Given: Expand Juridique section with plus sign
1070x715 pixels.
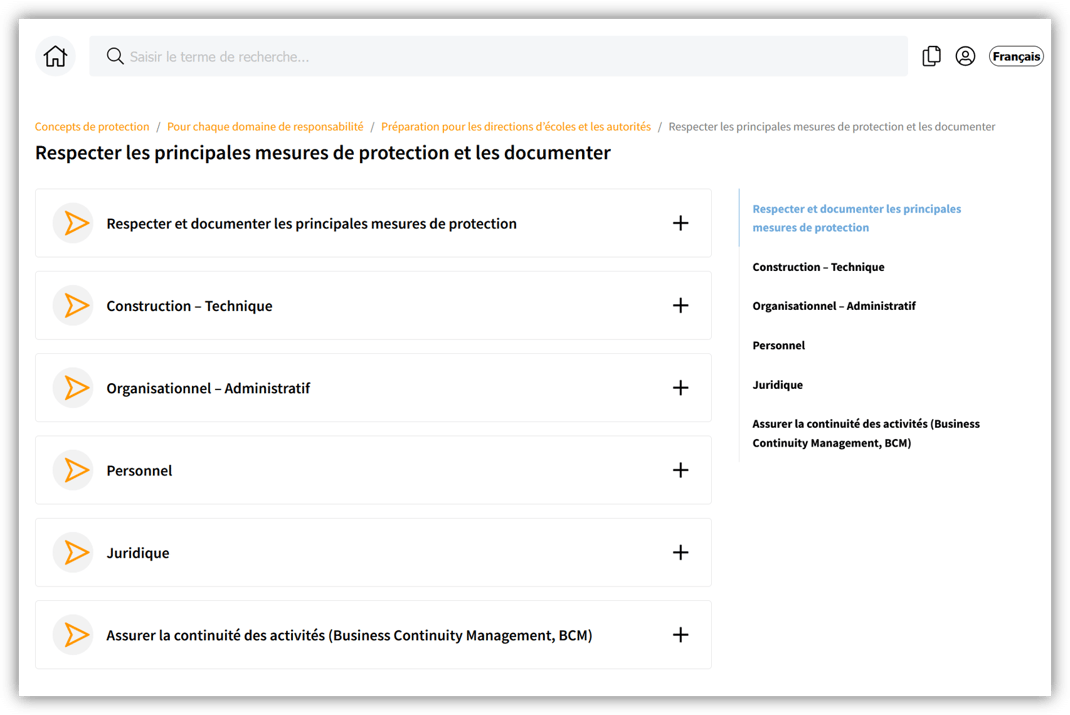Looking at the screenshot, I should [680, 553].
